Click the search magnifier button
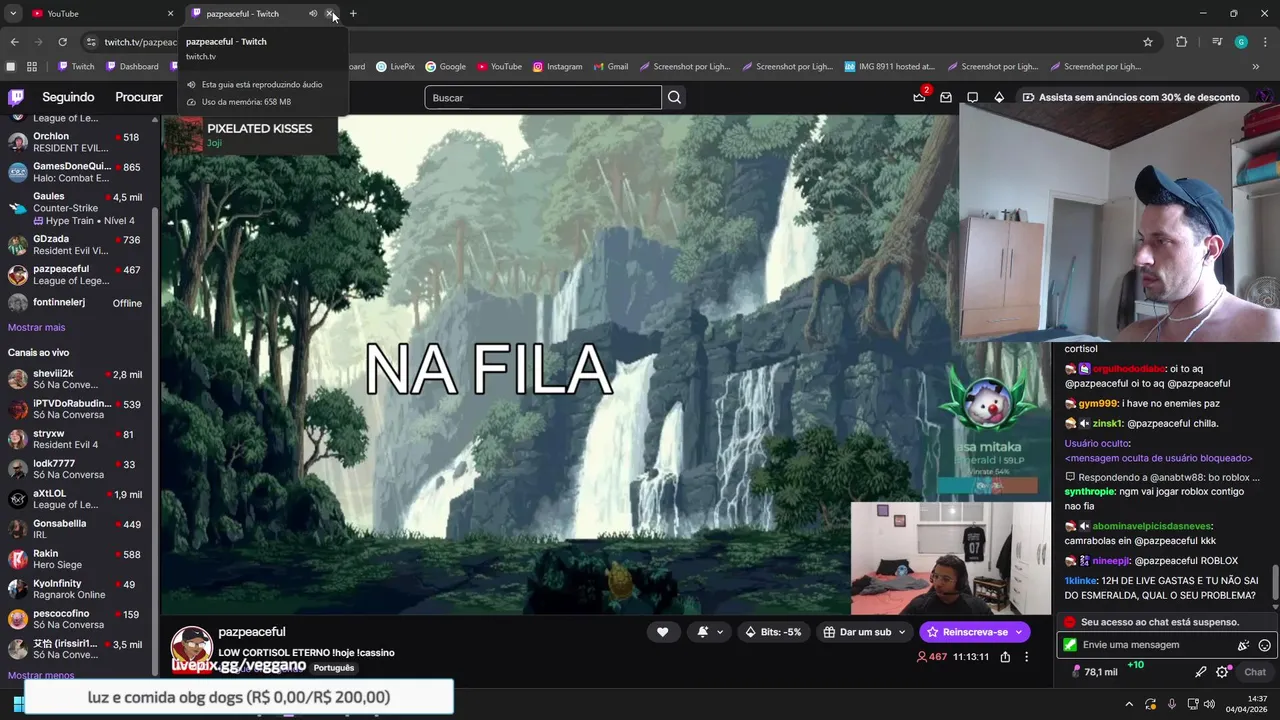 (x=675, y=98)
